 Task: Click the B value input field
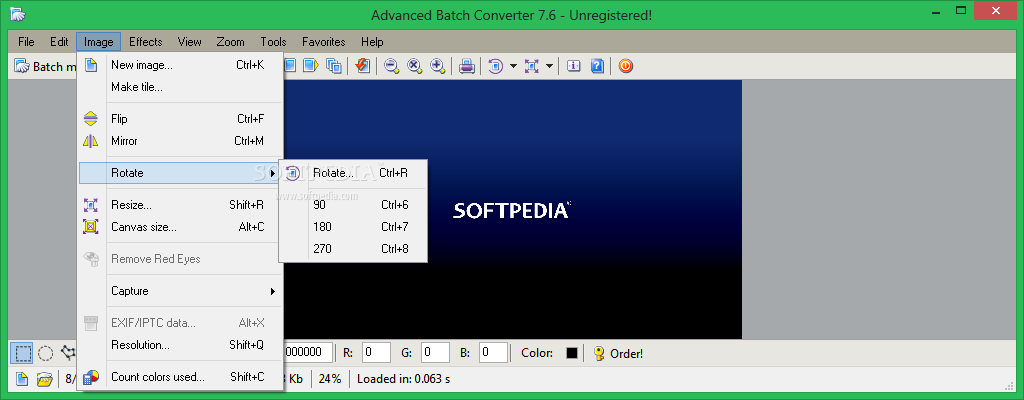(494, 352)
